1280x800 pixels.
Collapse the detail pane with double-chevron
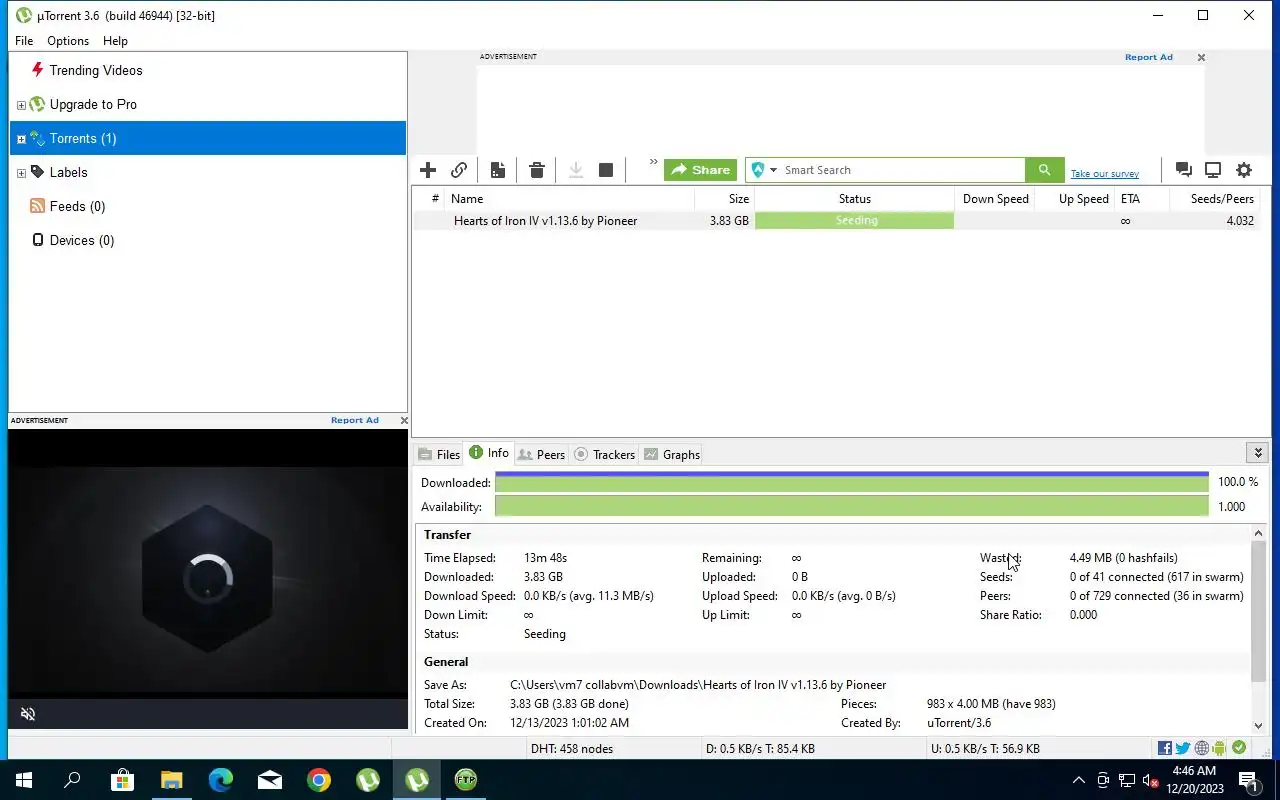click(x=1258, y=453)
